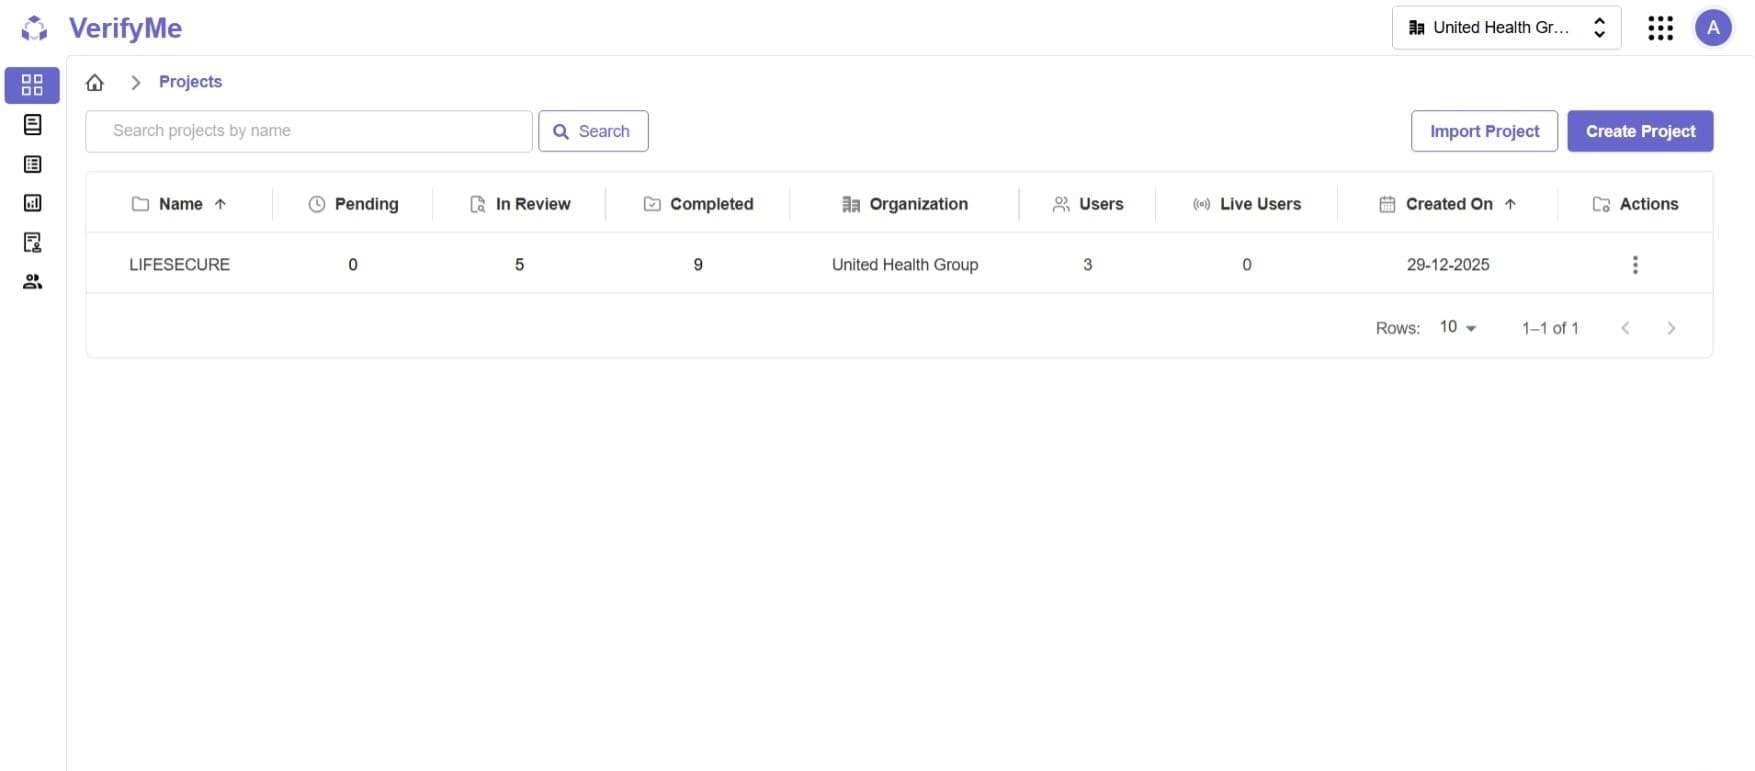
Task: Go to next page arrow
Action: click(x=1671, y=328)
